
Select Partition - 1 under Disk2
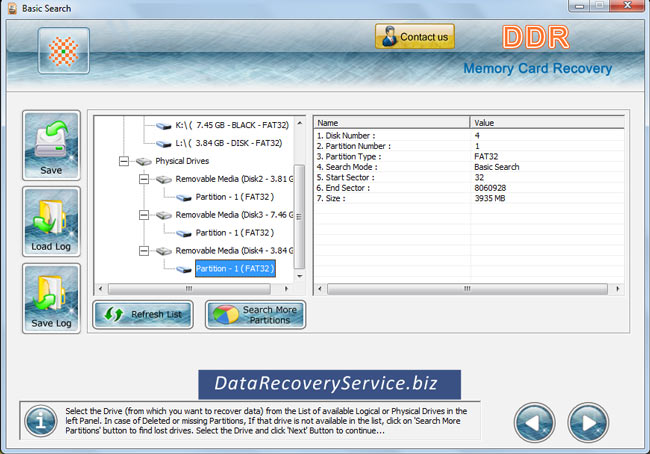point(235,197)
